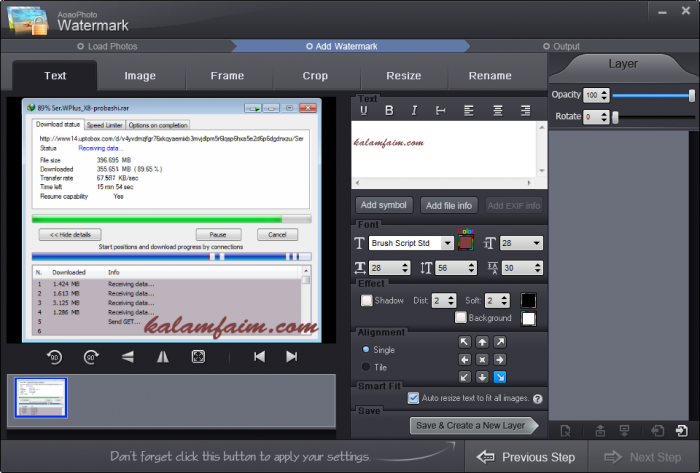Align watermark to middle left

click(465, 360)
